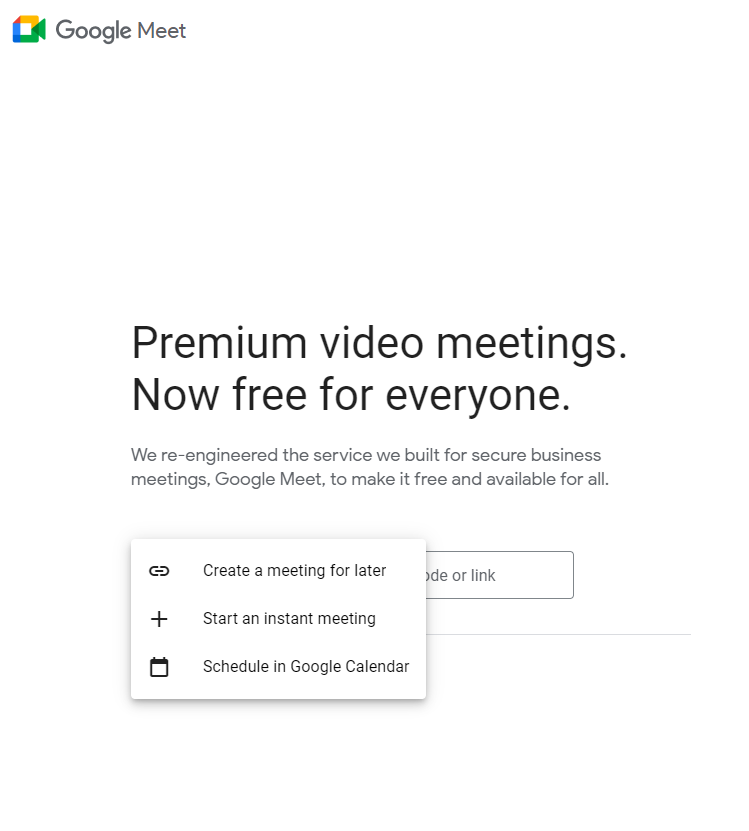The height and width of the screenshot is (831, 749).
Task: Click Google Meet mention in description paragraph
Action: [x=269, y=479]
